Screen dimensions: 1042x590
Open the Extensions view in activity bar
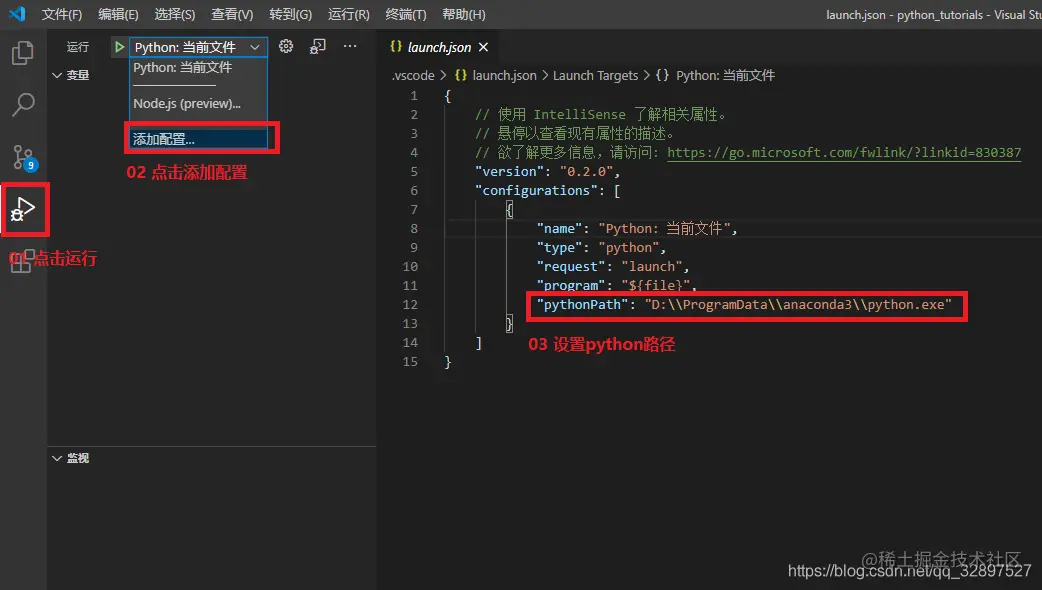[21, 262]
